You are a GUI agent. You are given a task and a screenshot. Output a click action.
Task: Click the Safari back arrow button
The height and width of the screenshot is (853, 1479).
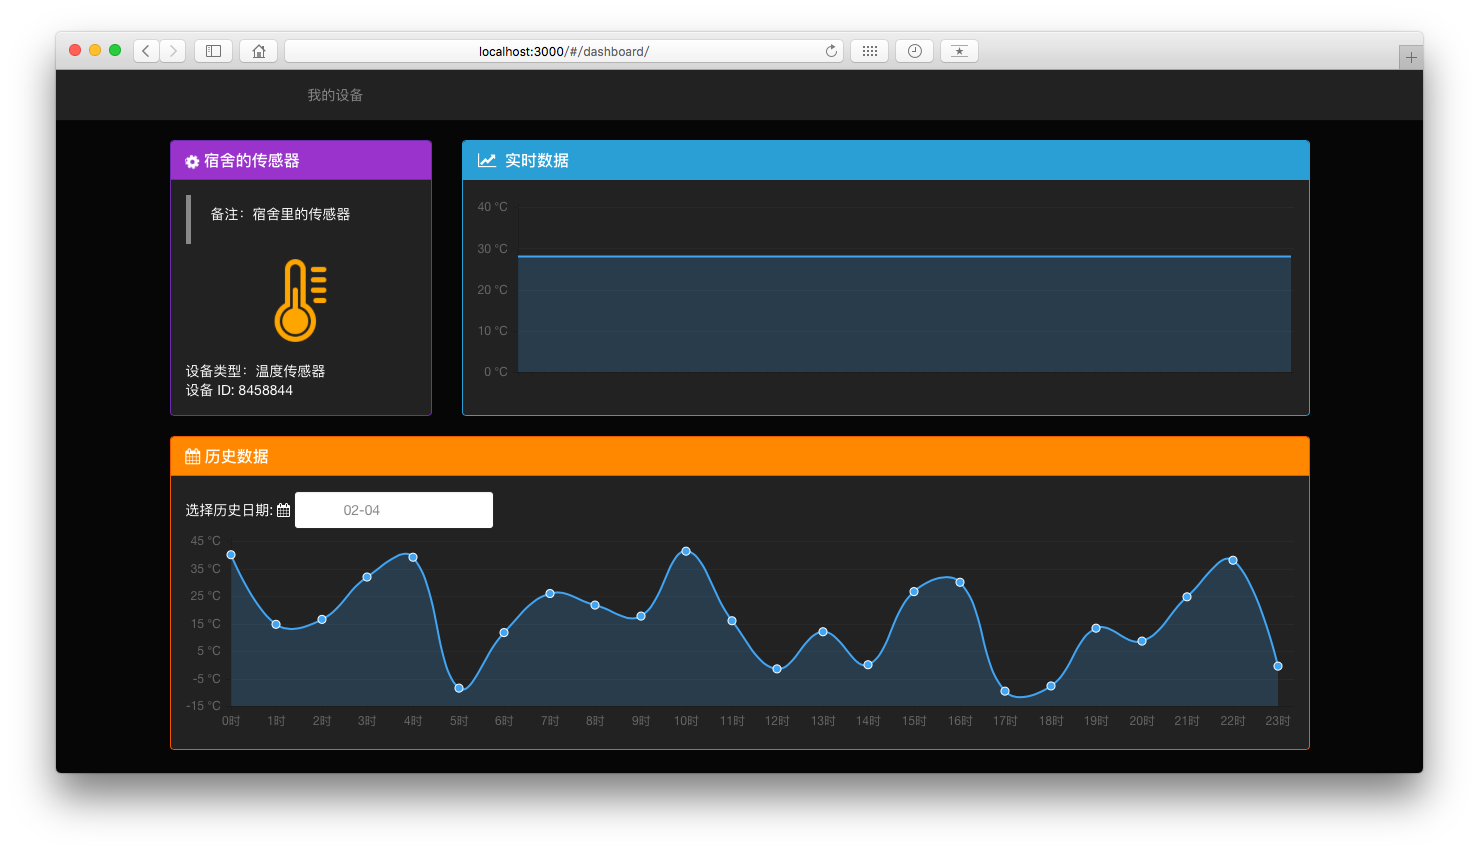coord(146,51)
